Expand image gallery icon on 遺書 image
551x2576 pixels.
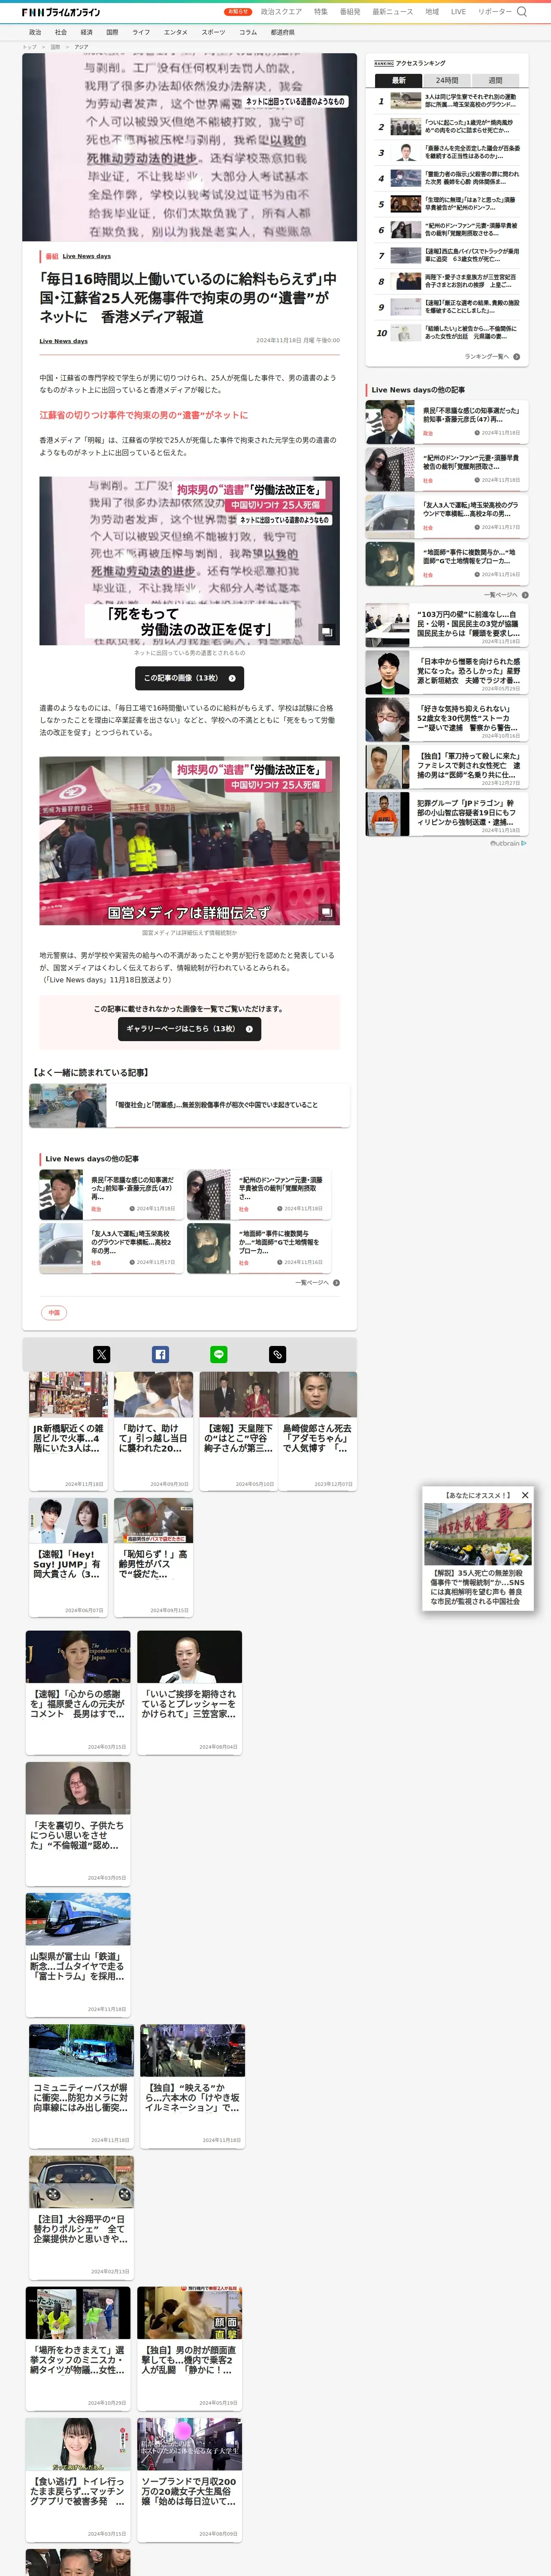(326, 632)
